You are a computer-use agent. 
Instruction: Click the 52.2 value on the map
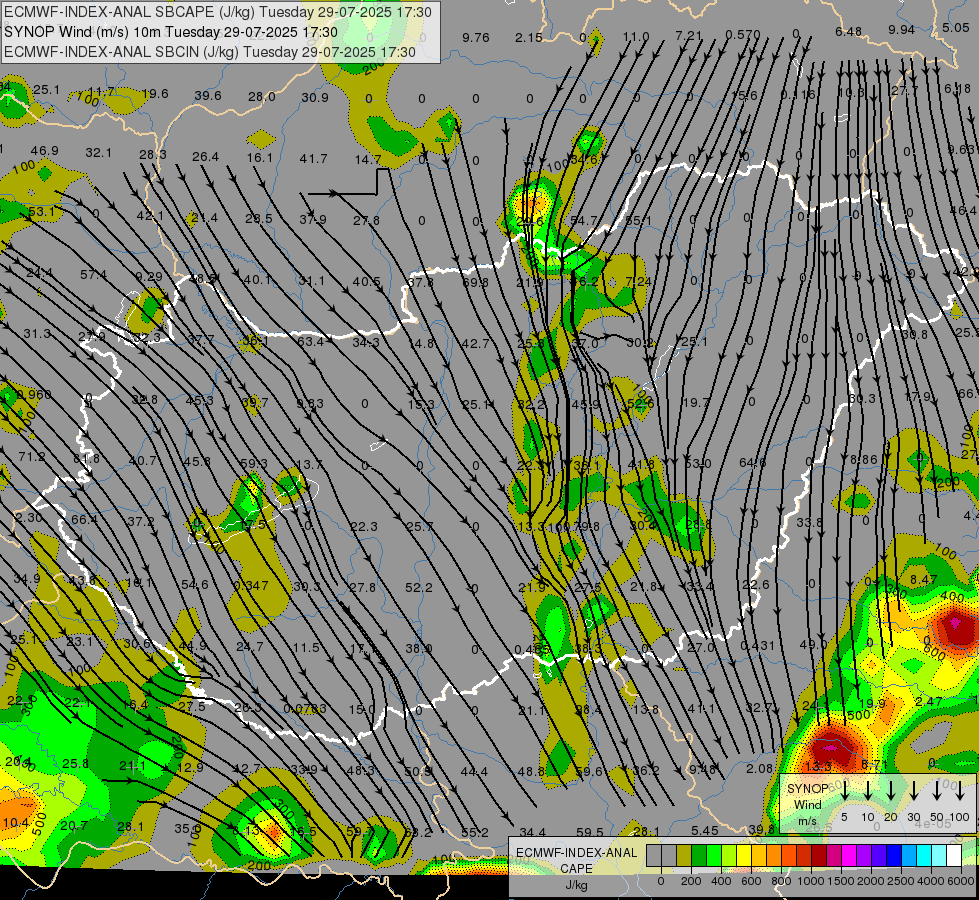tap(419, 587)
